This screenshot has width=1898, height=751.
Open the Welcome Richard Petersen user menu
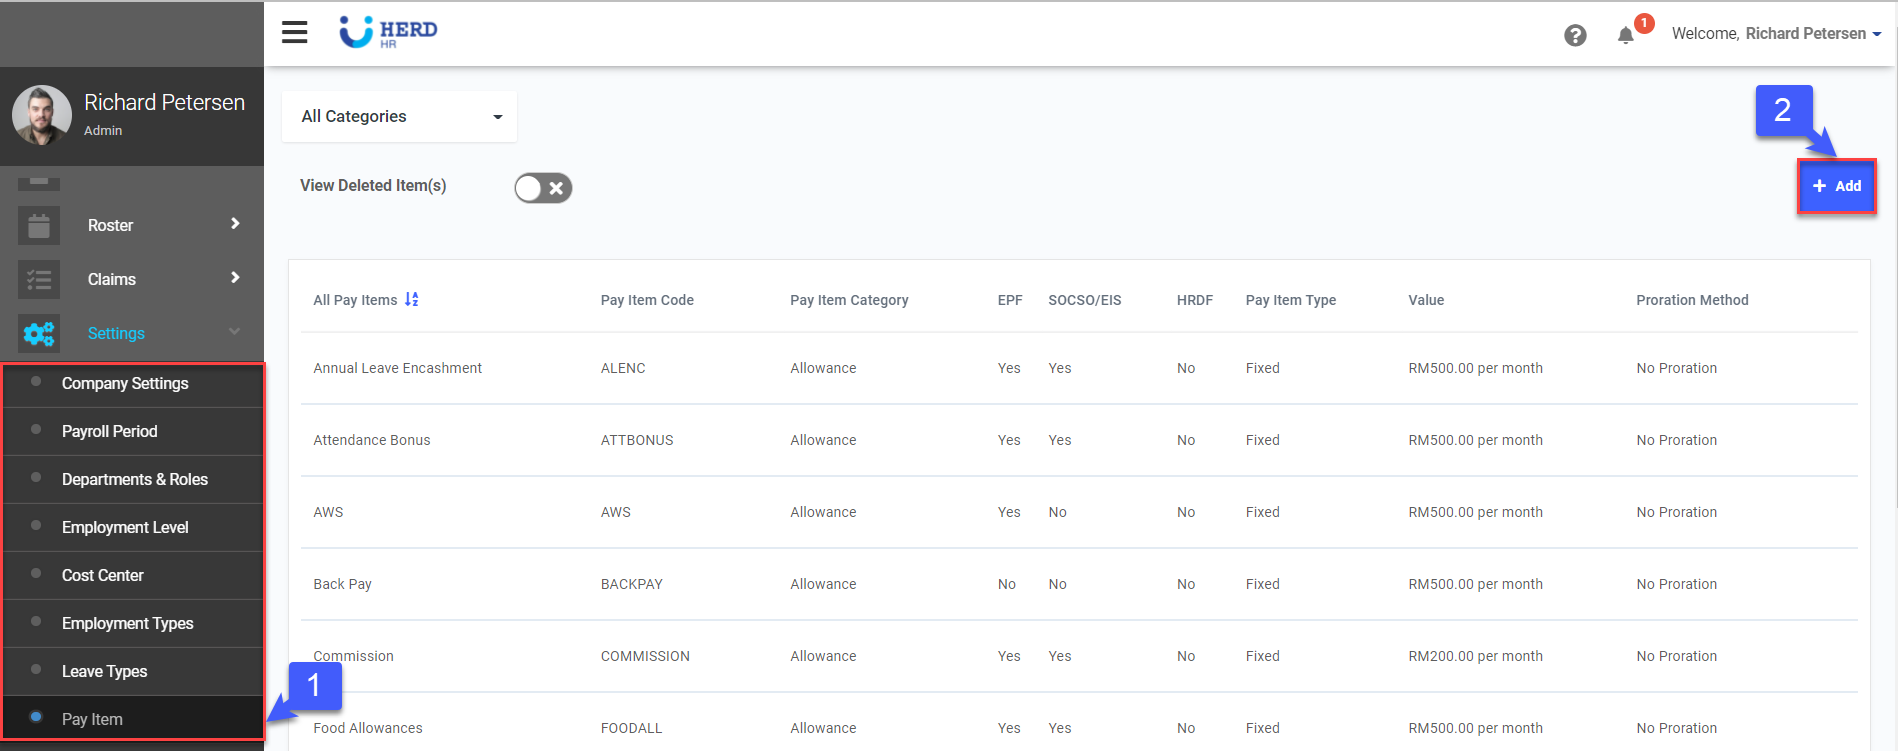(1775, 34)
